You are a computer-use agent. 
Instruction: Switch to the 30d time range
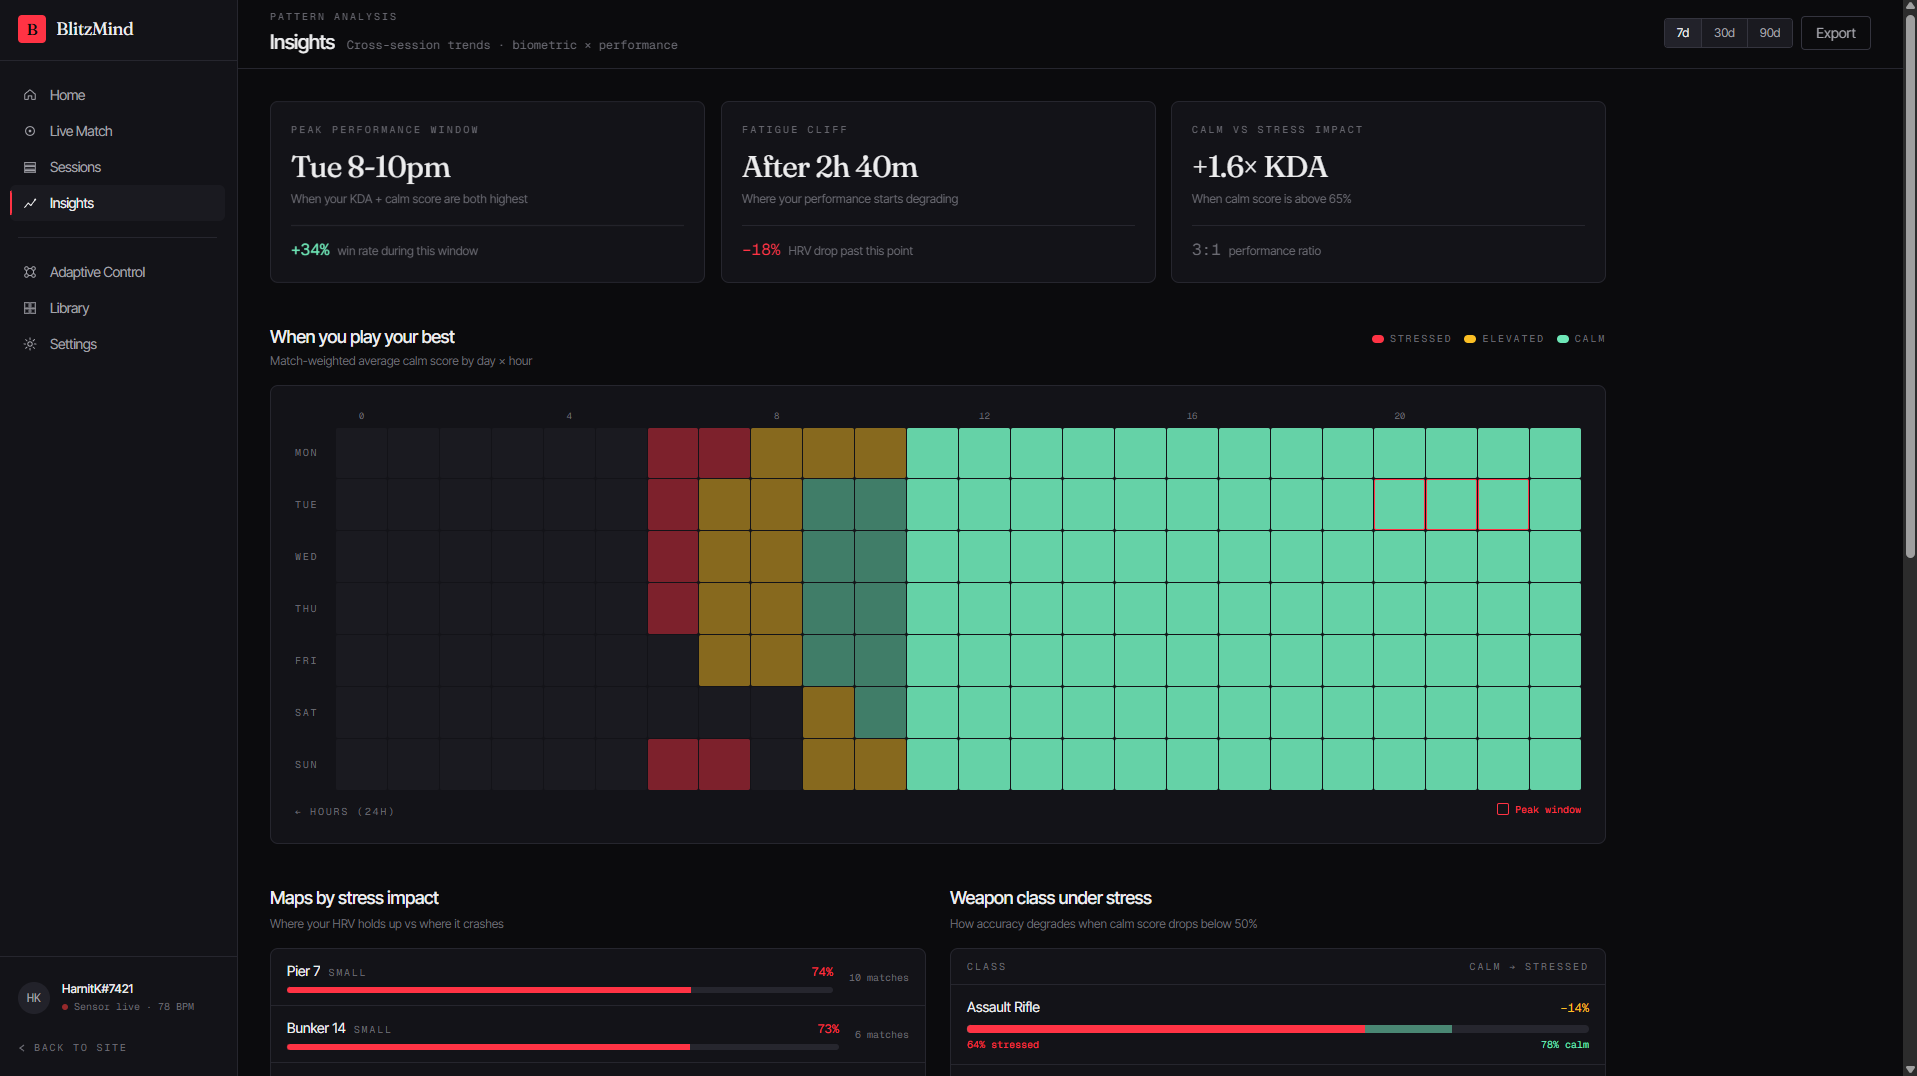(x=1724, y=33)
